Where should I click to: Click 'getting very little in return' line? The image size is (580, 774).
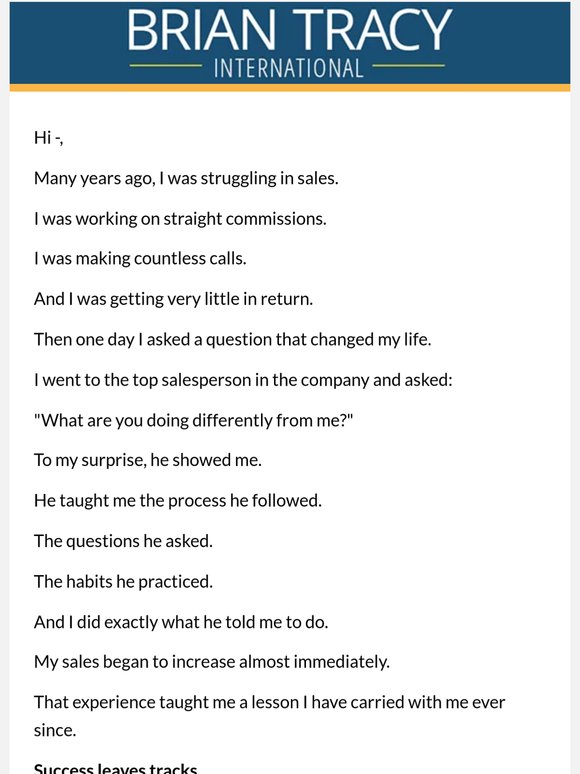173,299
